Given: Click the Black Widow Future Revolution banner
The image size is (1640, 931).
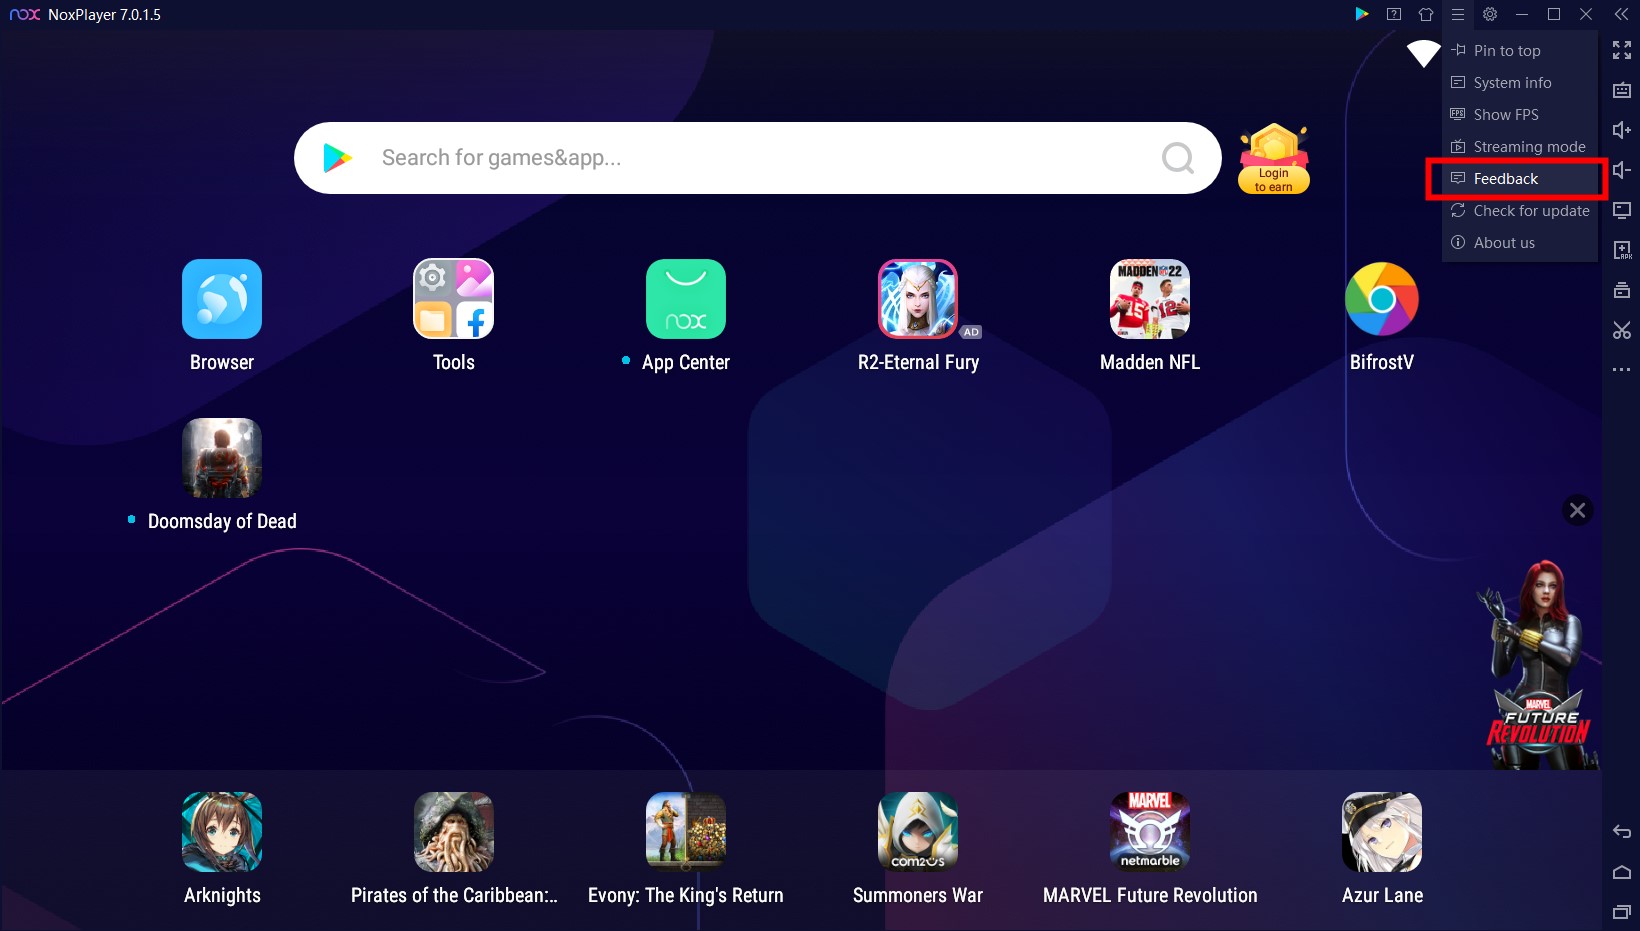Looking at the screenshot, I should tap(1540, 665).
